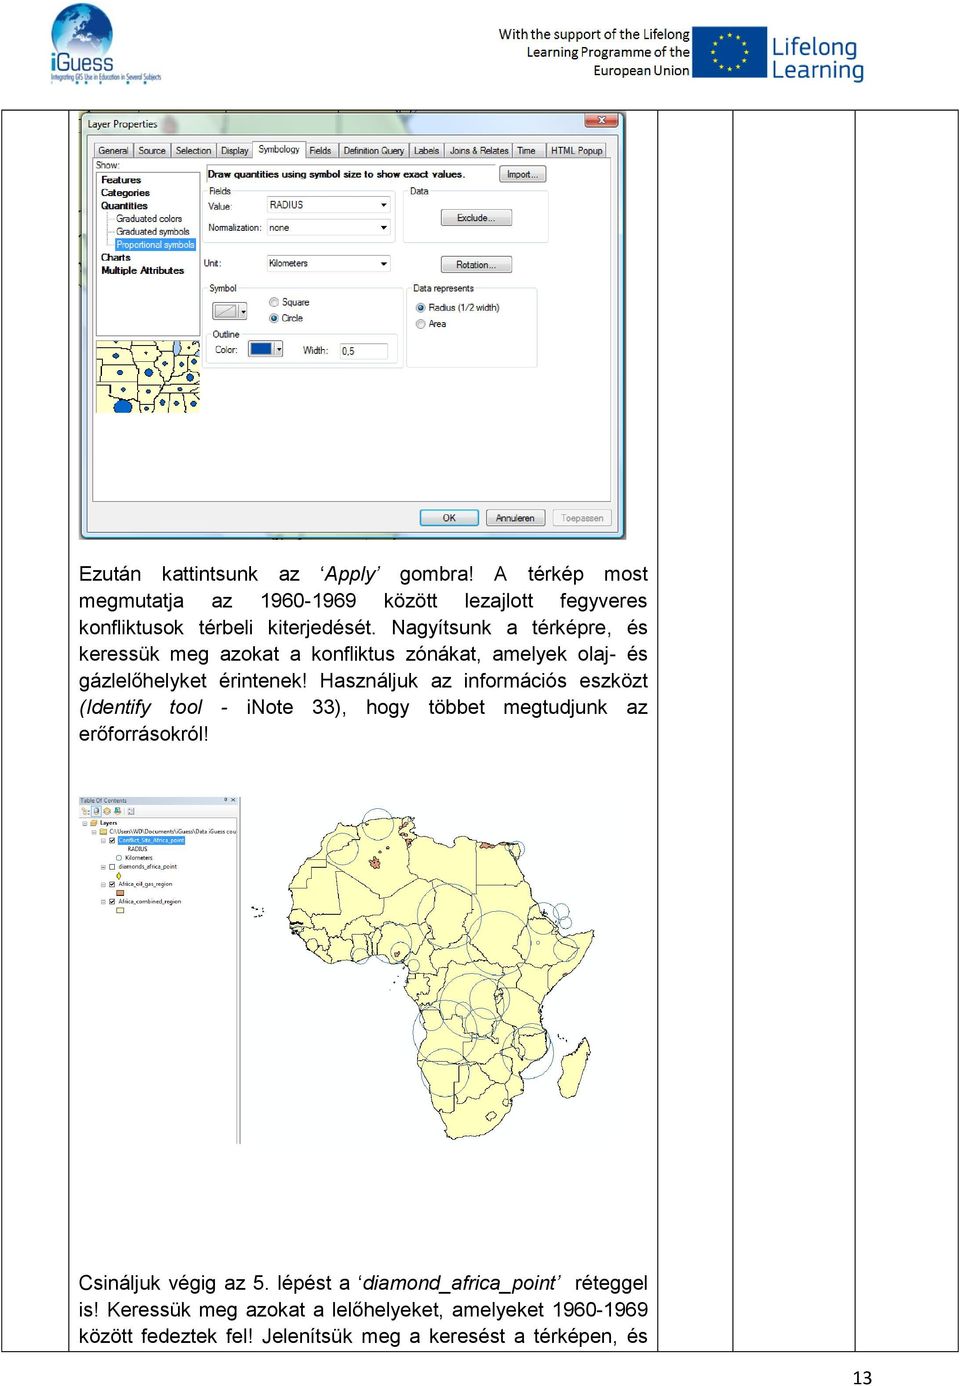The image size is (960, 1386).
Task: Click the List By Drawing Order icon
Action: point(85,811)
